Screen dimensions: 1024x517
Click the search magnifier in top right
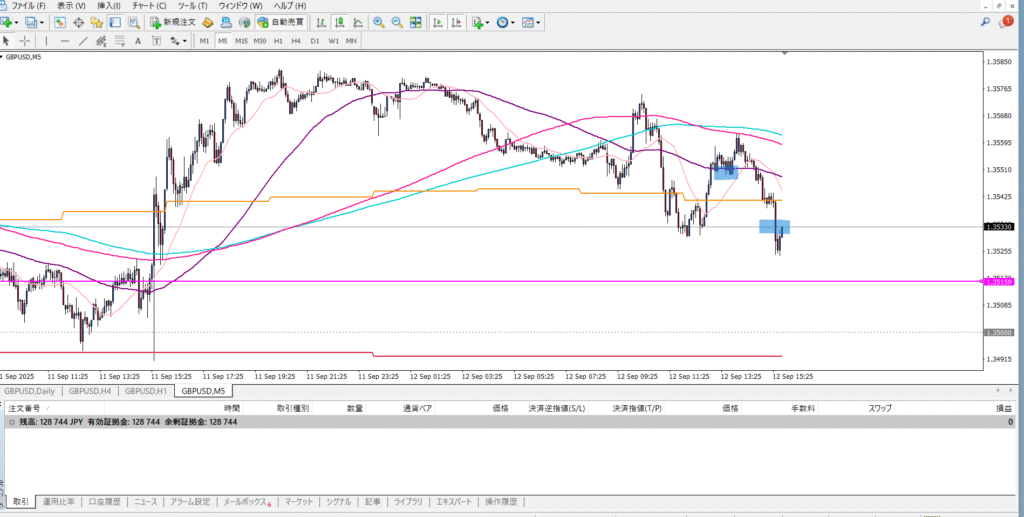click(986, 21)
